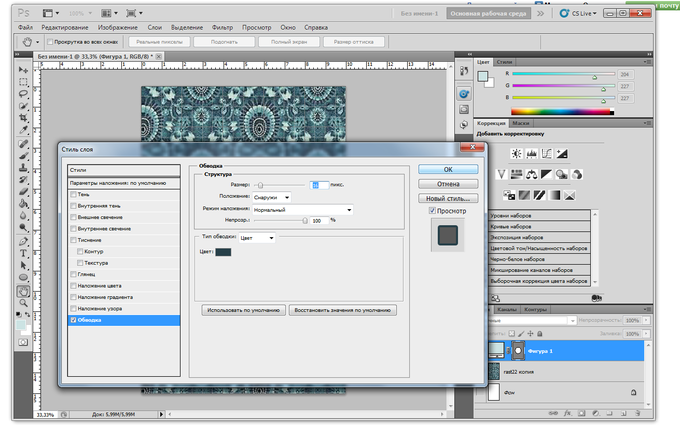Select the Crop tool
Image resolution: width=680 pixels, height=425 pixels.
23,118
